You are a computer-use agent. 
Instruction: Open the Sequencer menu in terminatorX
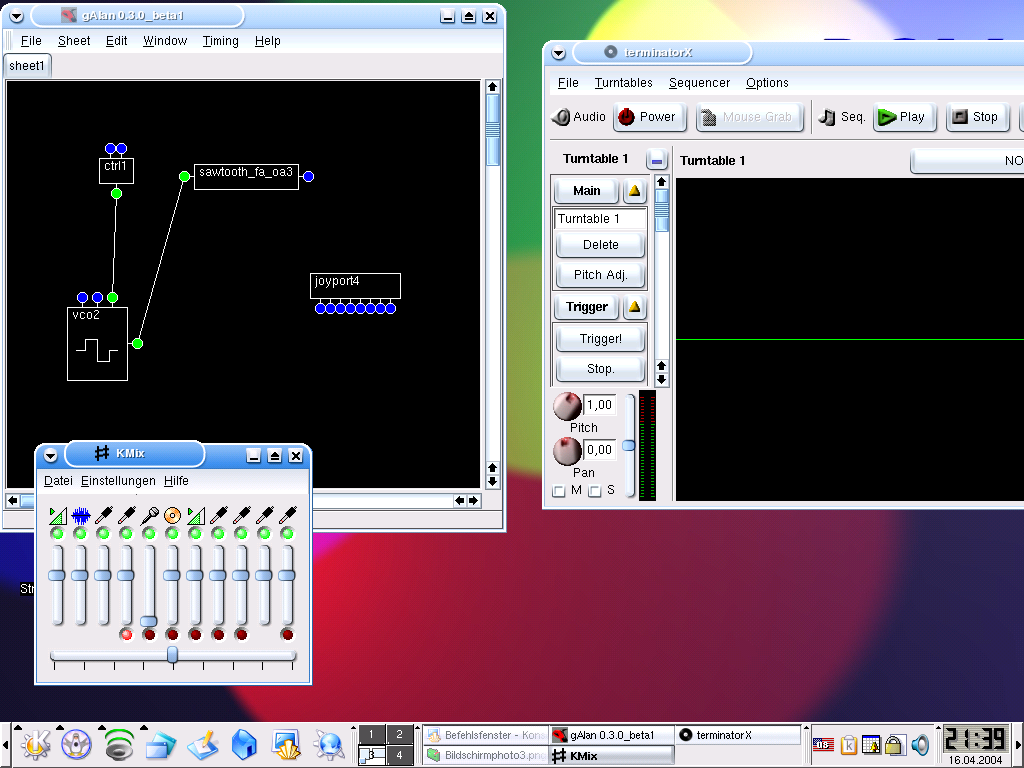[699, 83]
